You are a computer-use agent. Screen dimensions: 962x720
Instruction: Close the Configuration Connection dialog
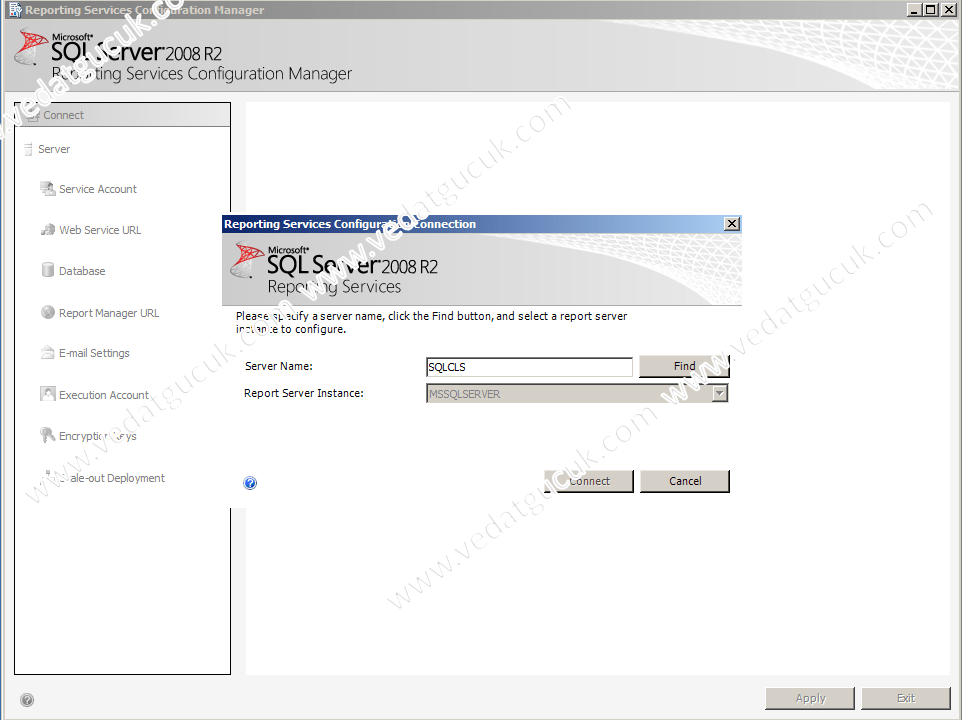[x=731, y=224]
